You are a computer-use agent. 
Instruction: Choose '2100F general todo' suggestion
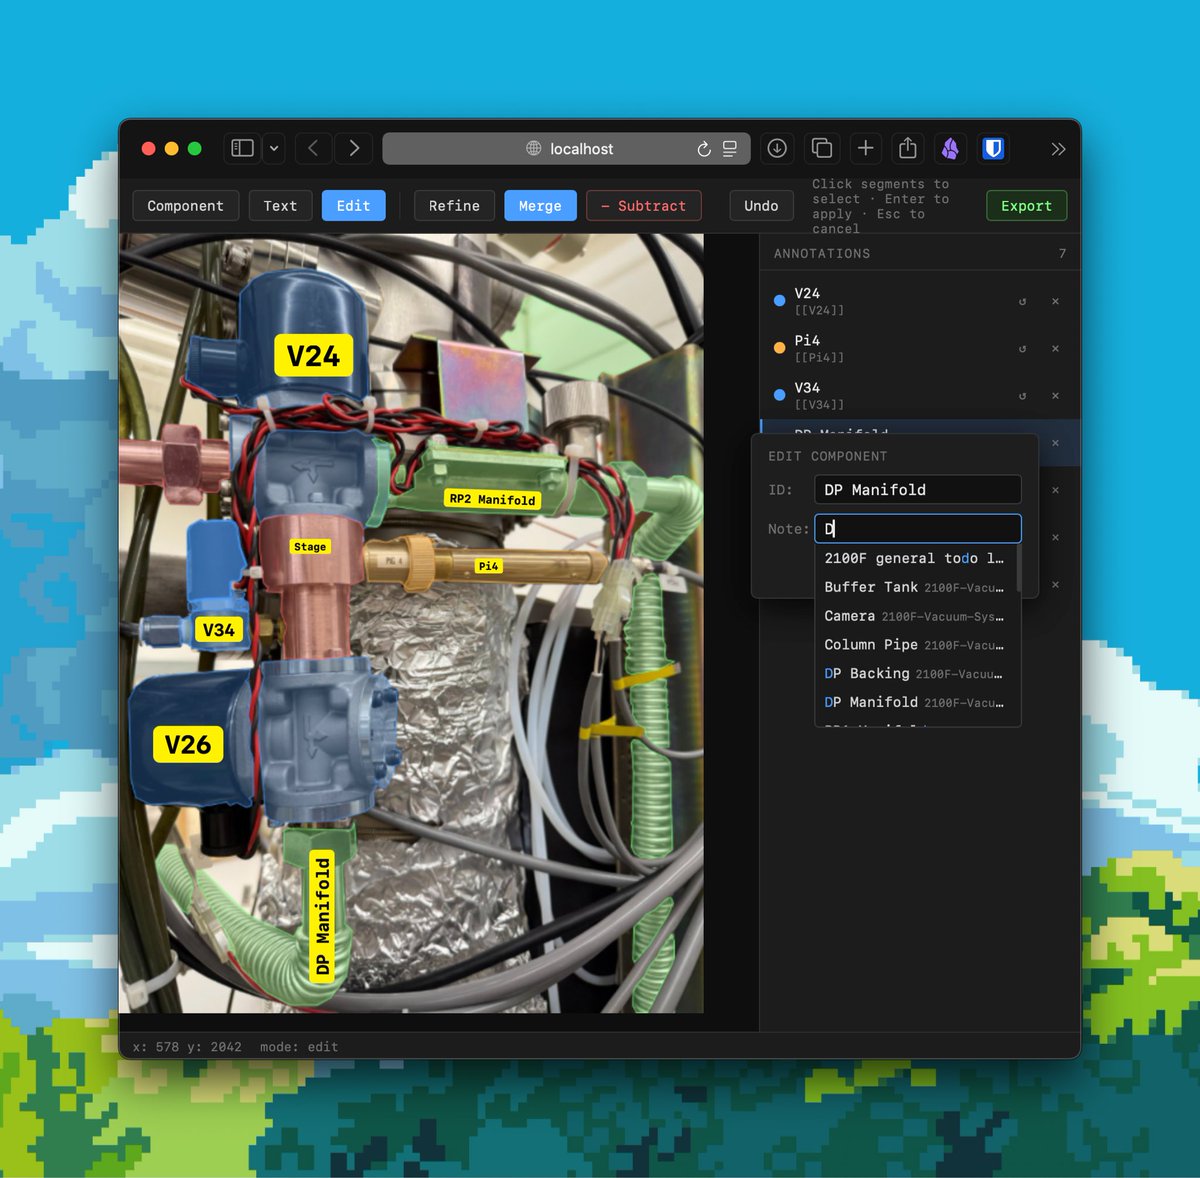(x=916, y=559)
